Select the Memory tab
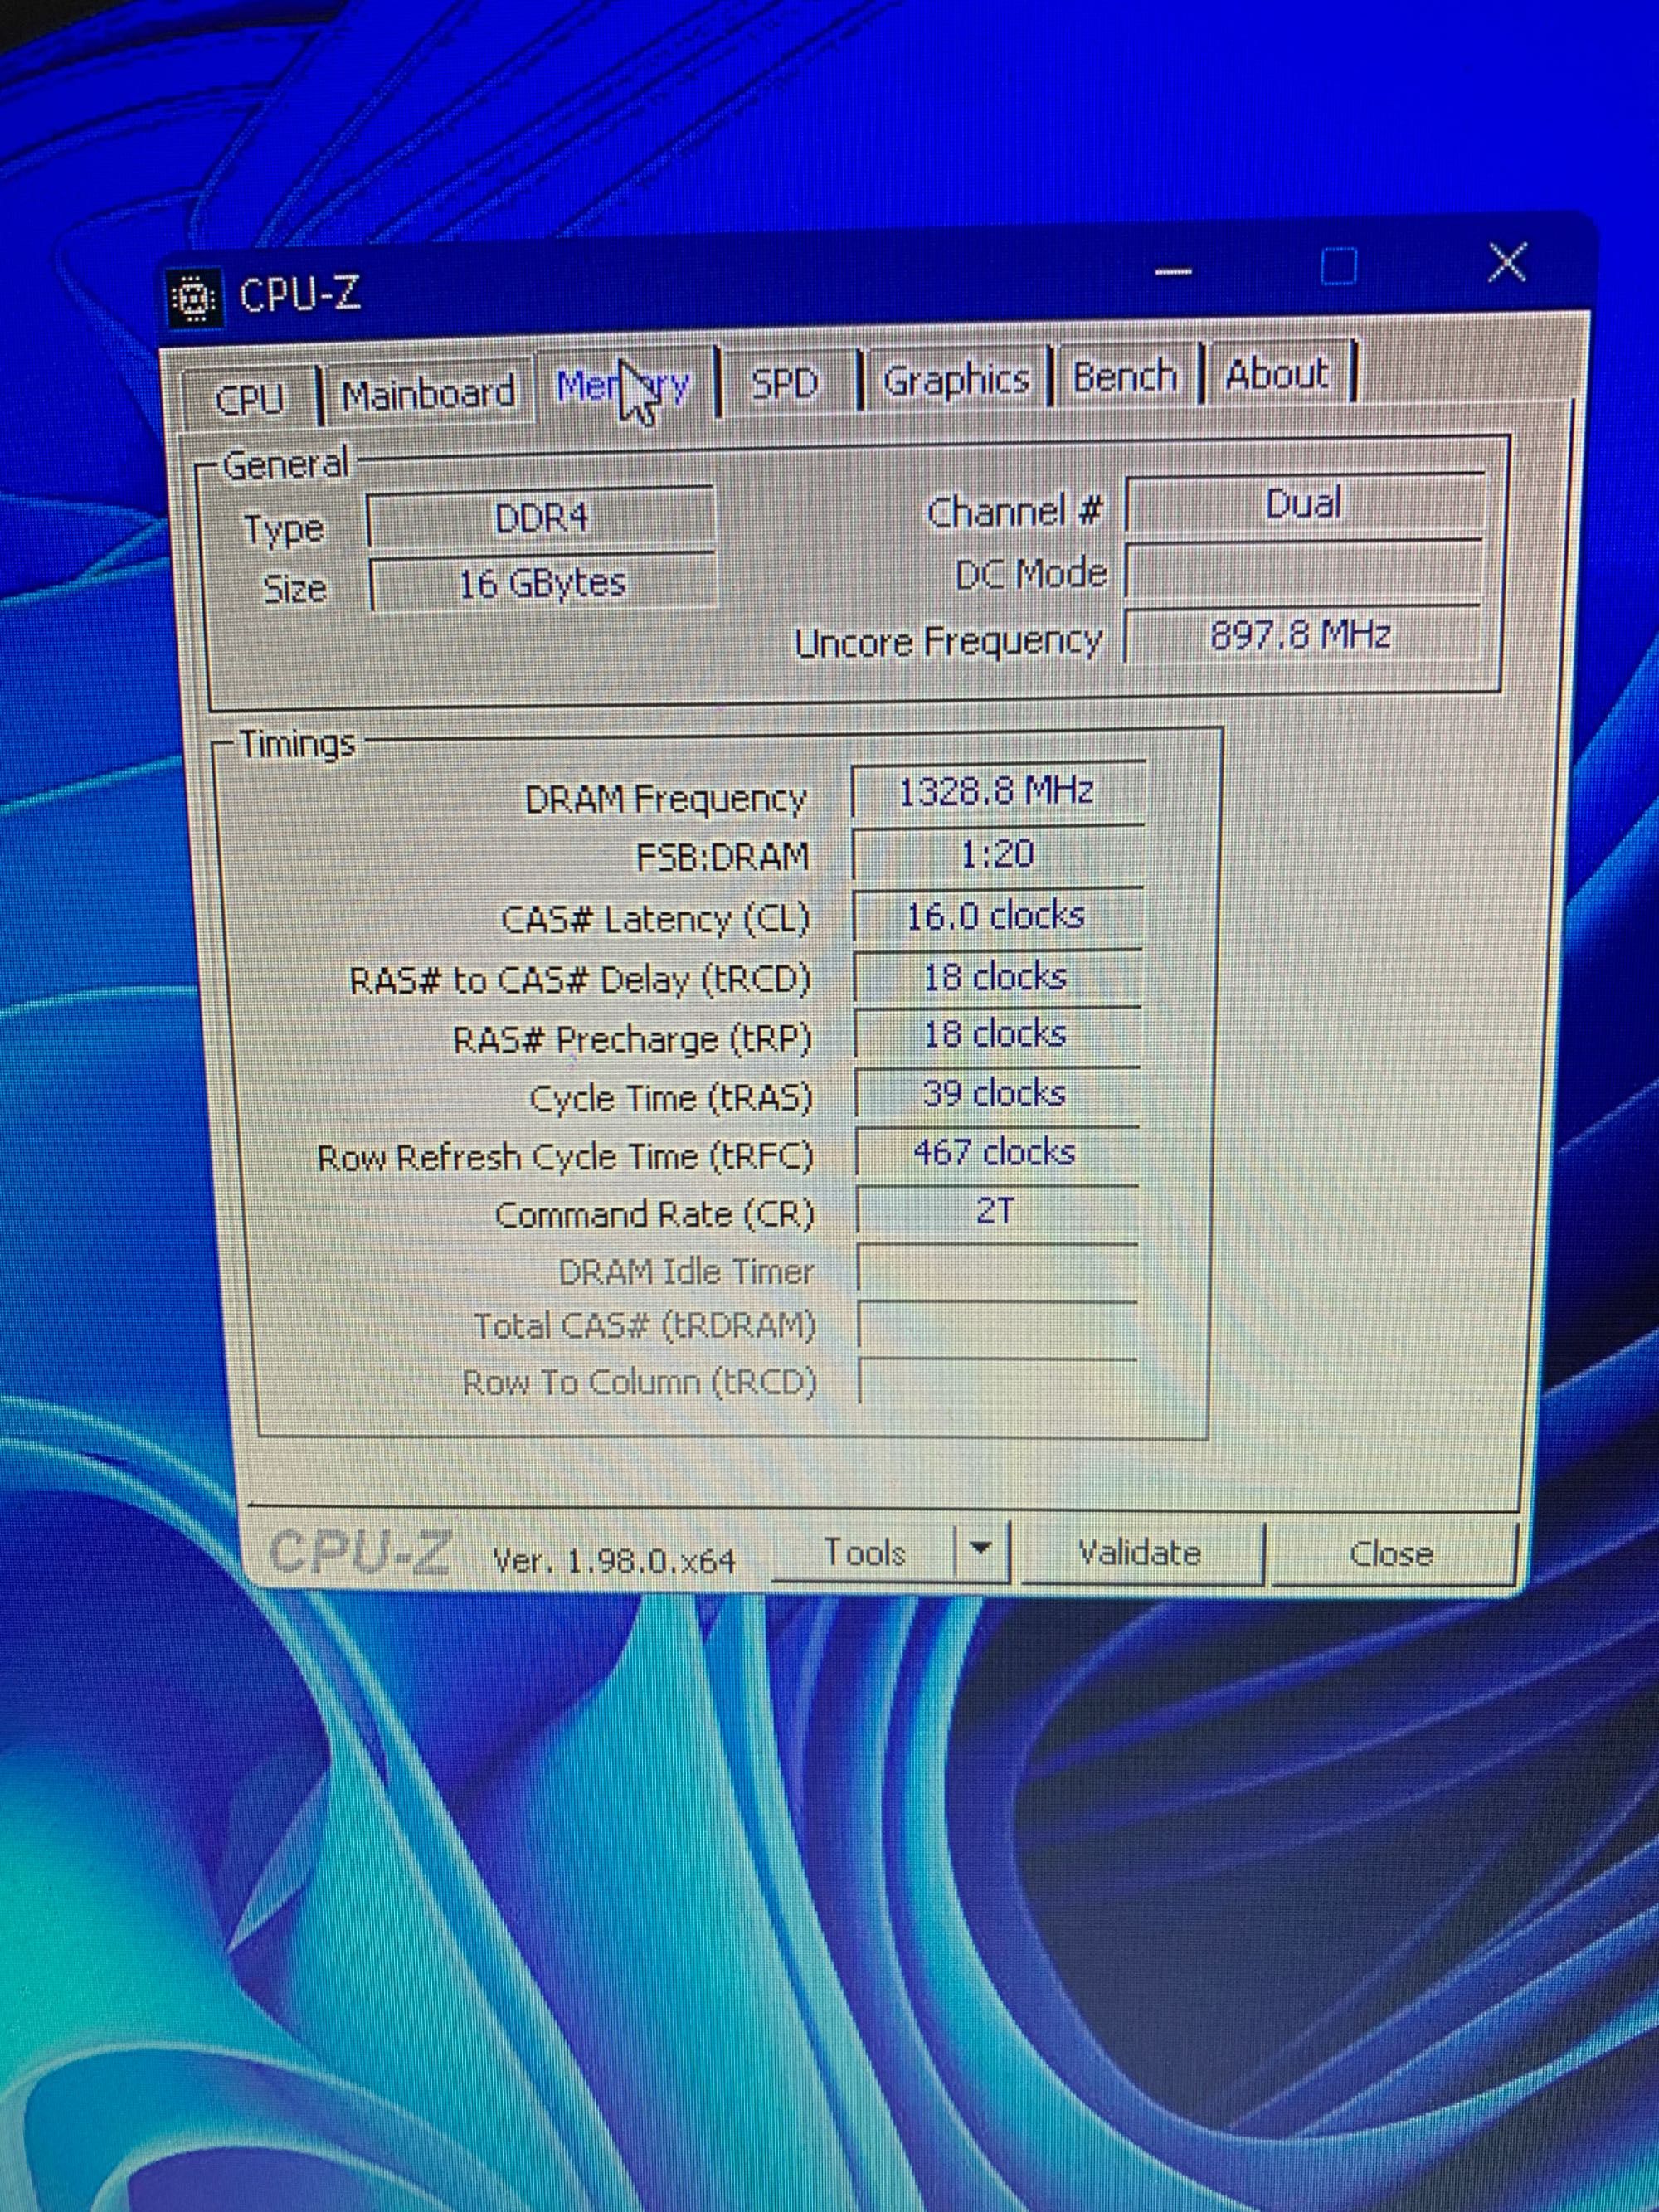This screenshot has height=2212, width=1659. coord(624,385)
